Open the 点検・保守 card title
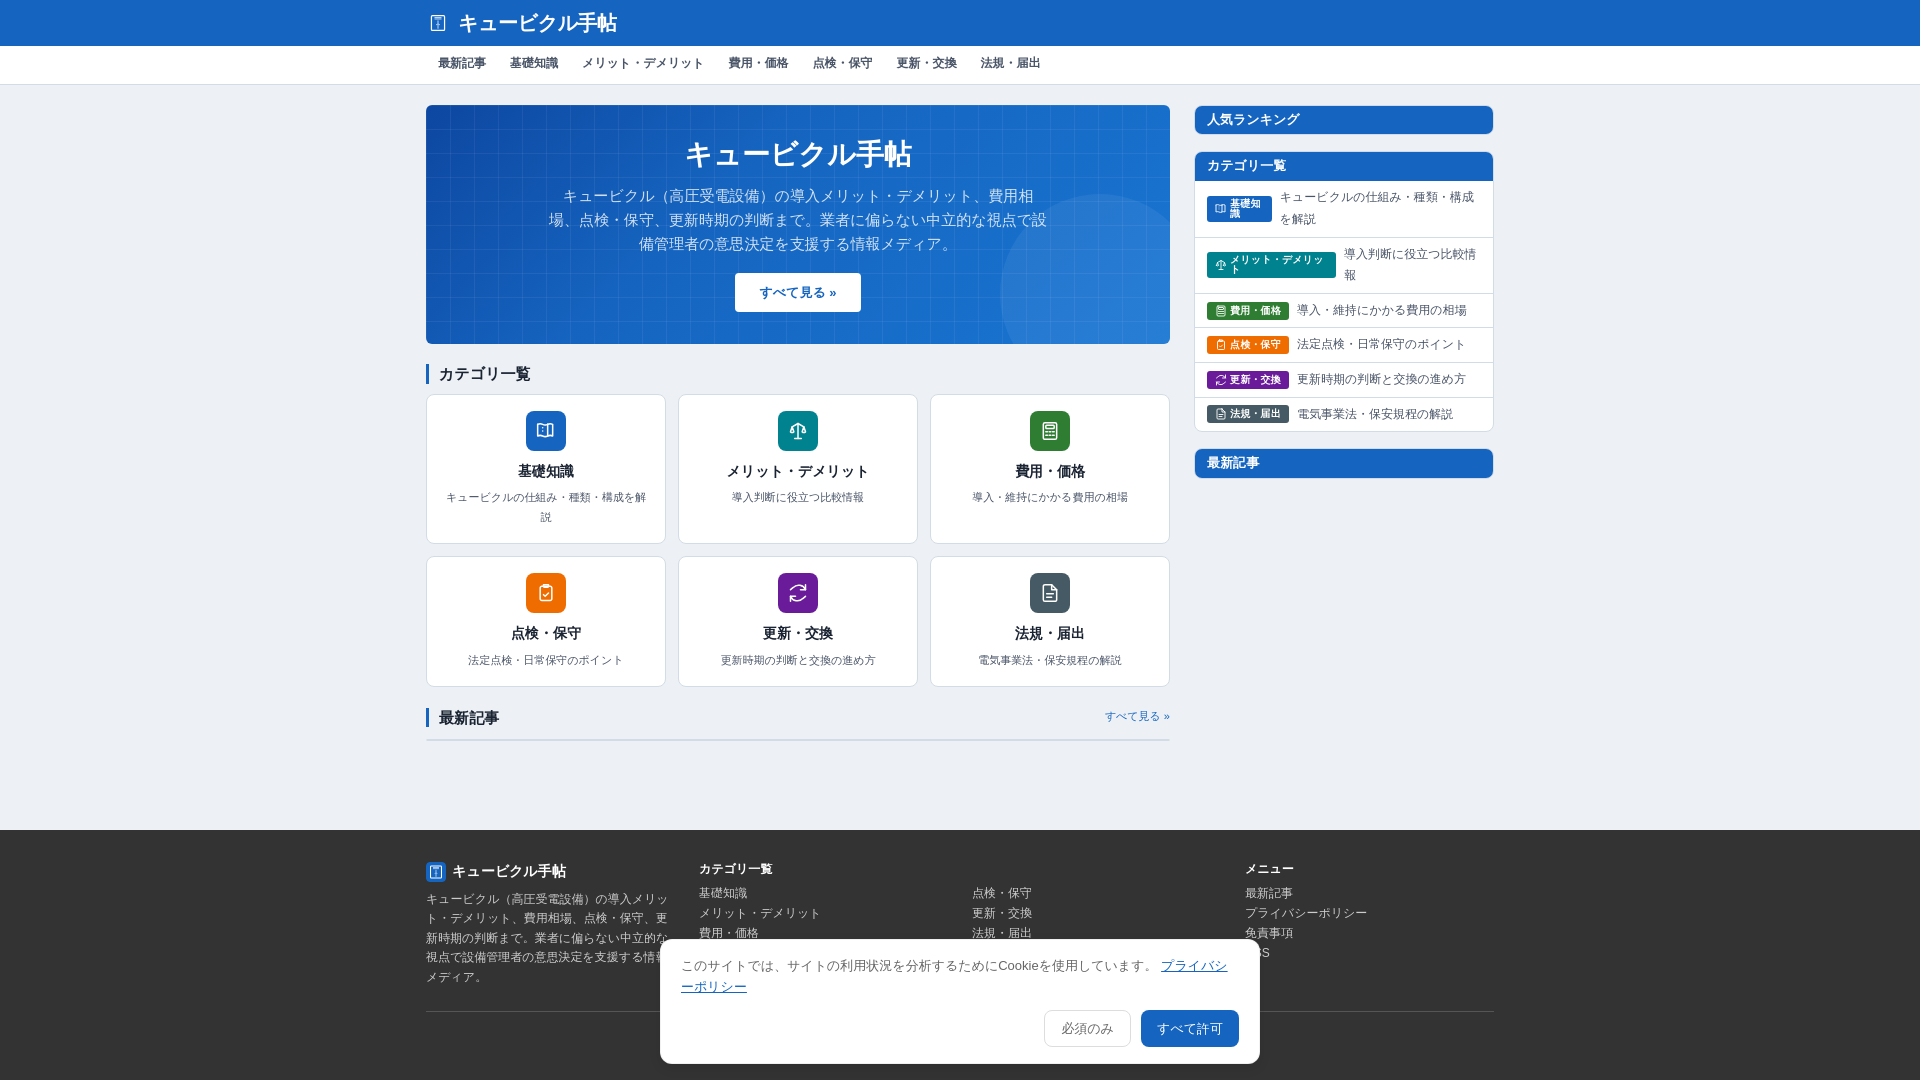The height and width of the screenshot is (1080, 1920). [x=546, y=634]
